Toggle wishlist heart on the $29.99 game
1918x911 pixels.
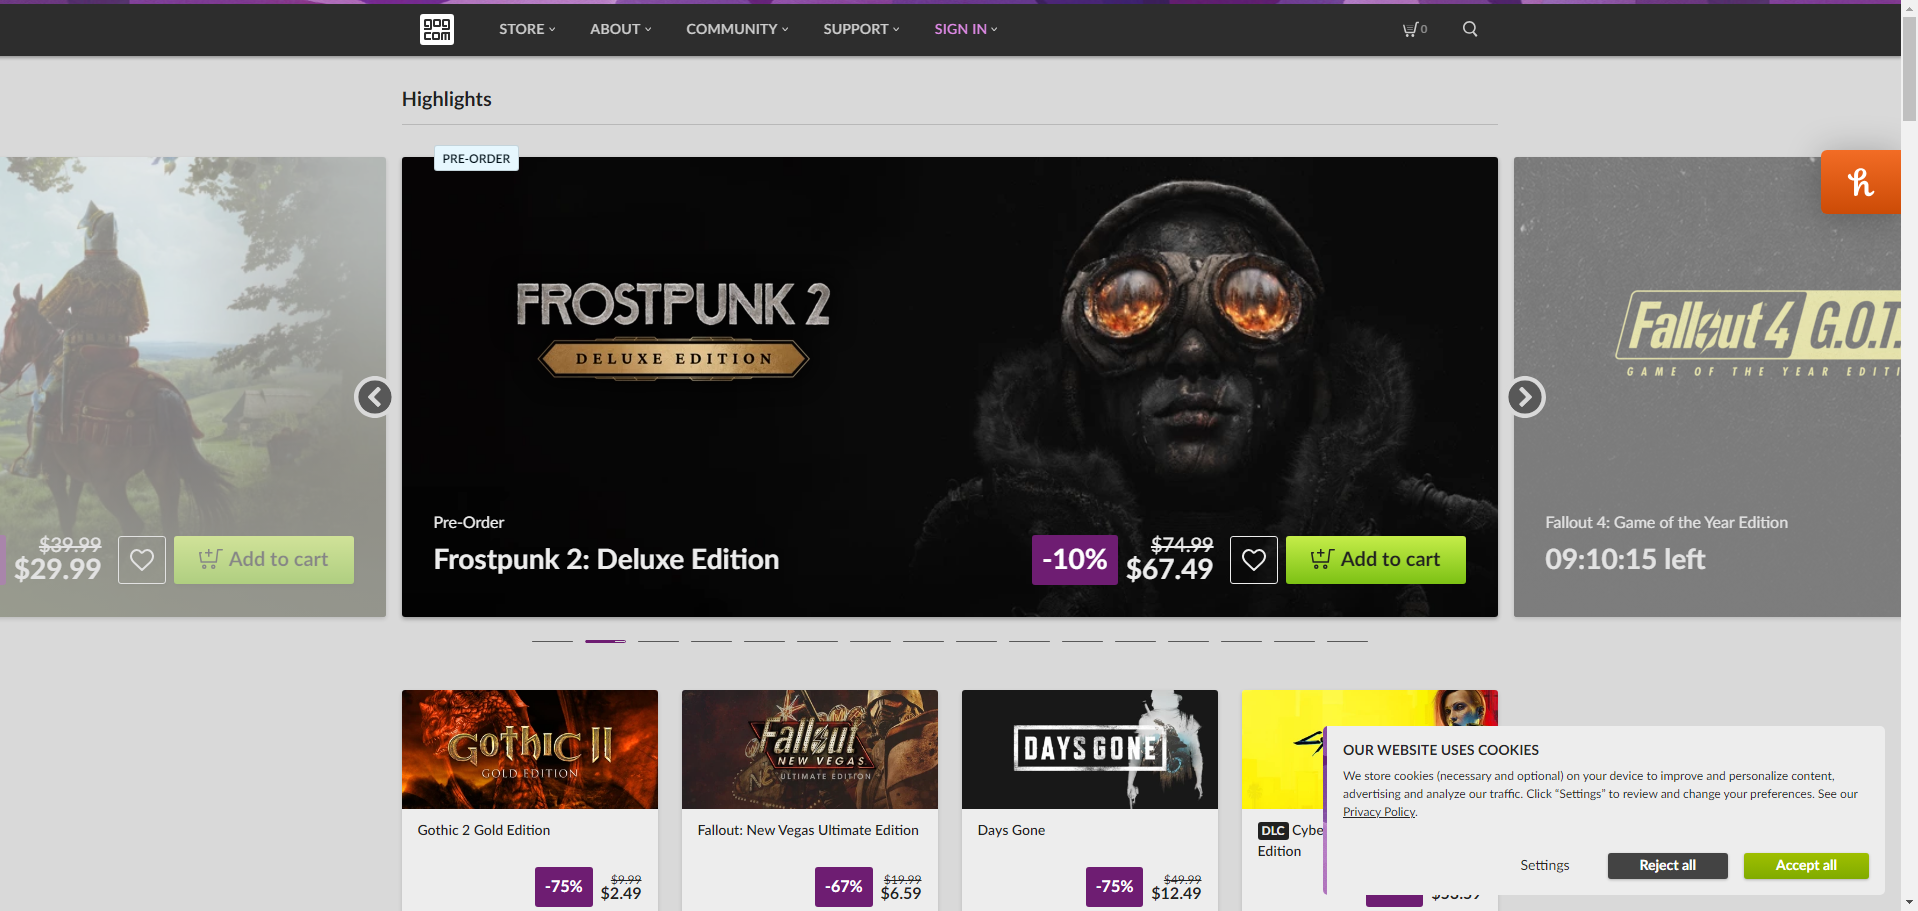[142, 560]
